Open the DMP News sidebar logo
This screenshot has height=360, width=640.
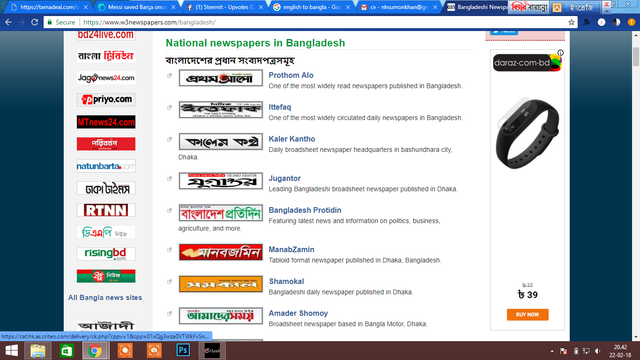coord(106,232)
